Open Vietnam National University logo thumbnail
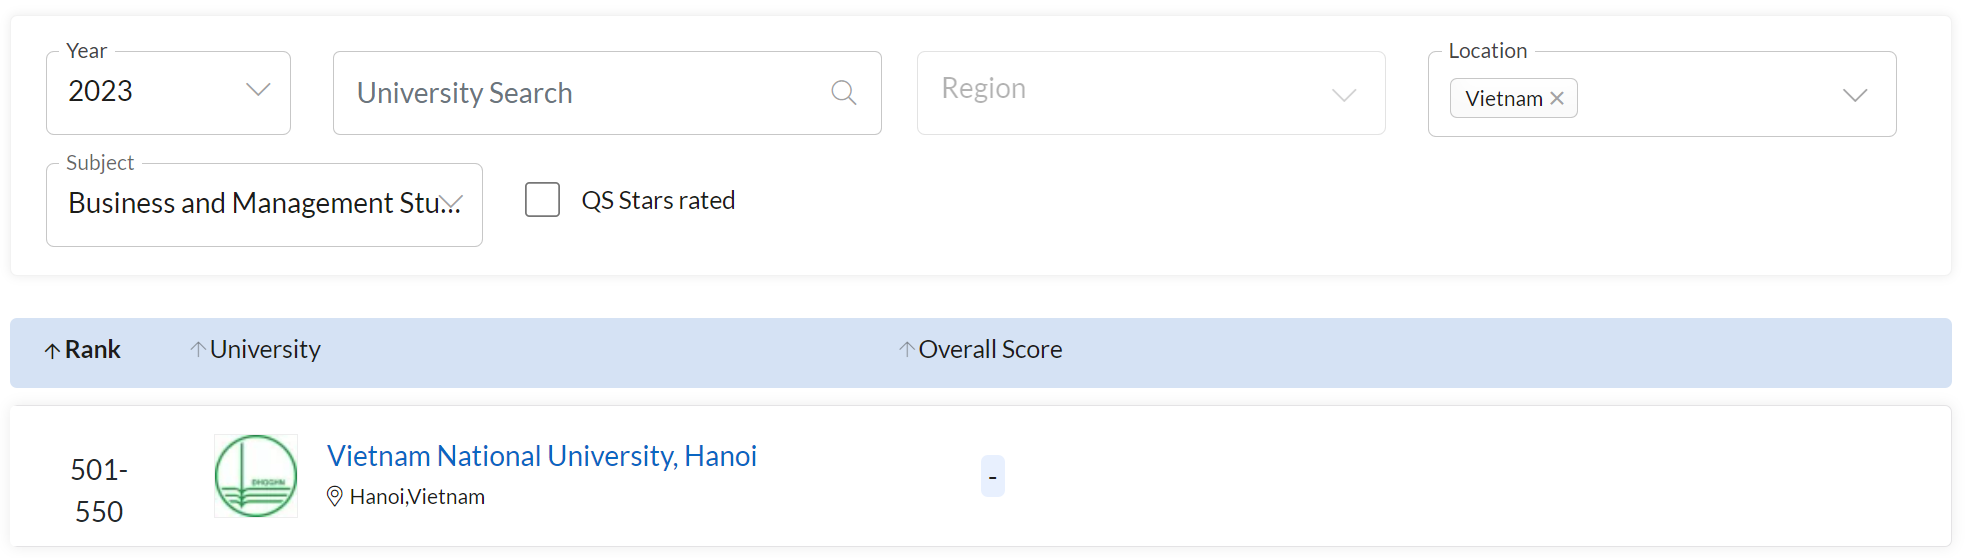 click(x=256, y=476)
